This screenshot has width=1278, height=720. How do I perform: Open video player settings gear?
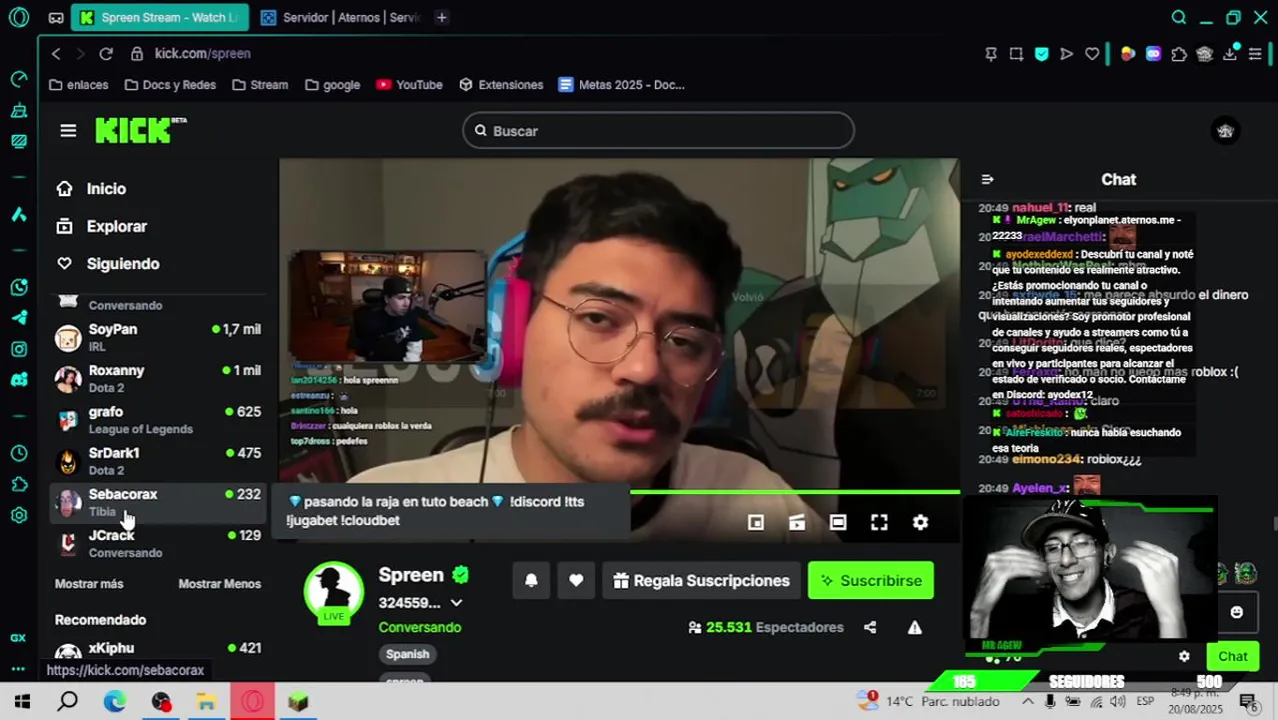(x=920, y=522)
